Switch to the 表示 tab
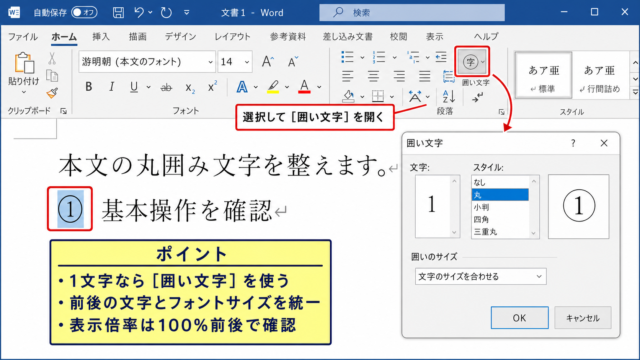Screen dimensions: 640x360 (435, 37)
